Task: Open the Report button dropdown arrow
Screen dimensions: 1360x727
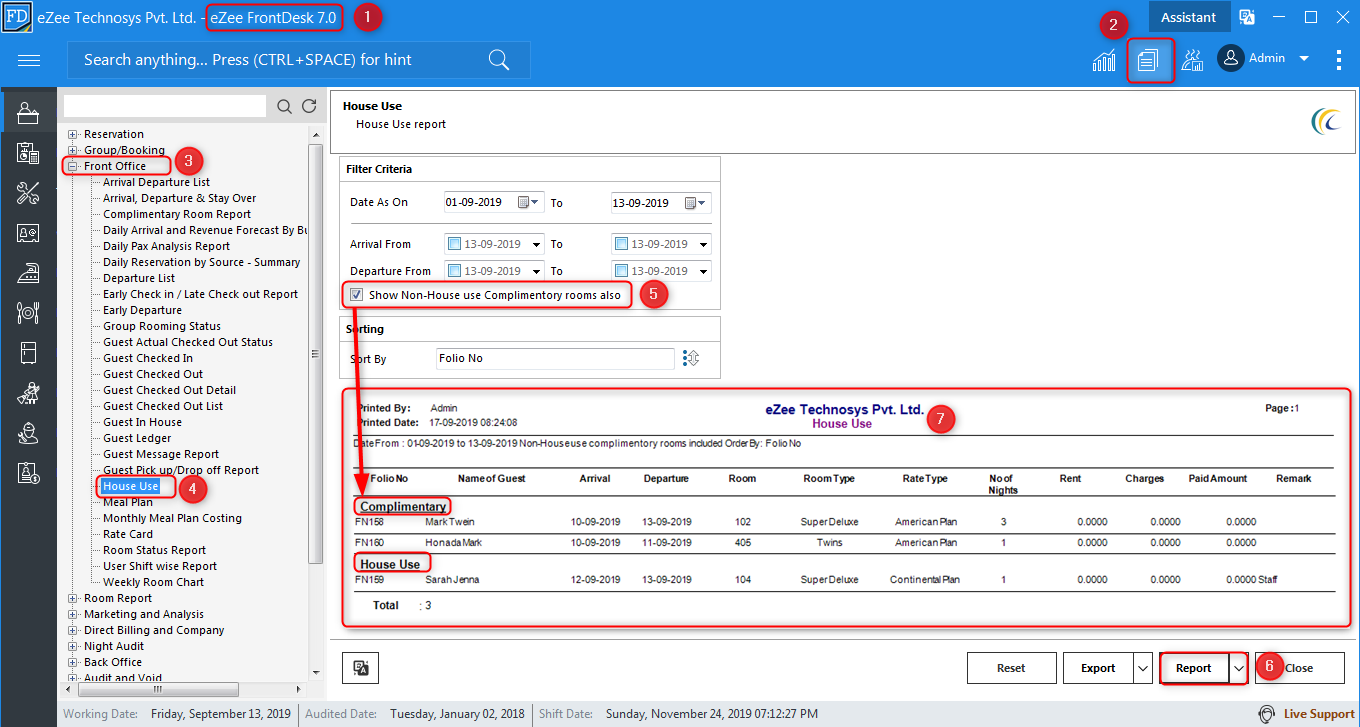Action: (x=1239, y=668)
